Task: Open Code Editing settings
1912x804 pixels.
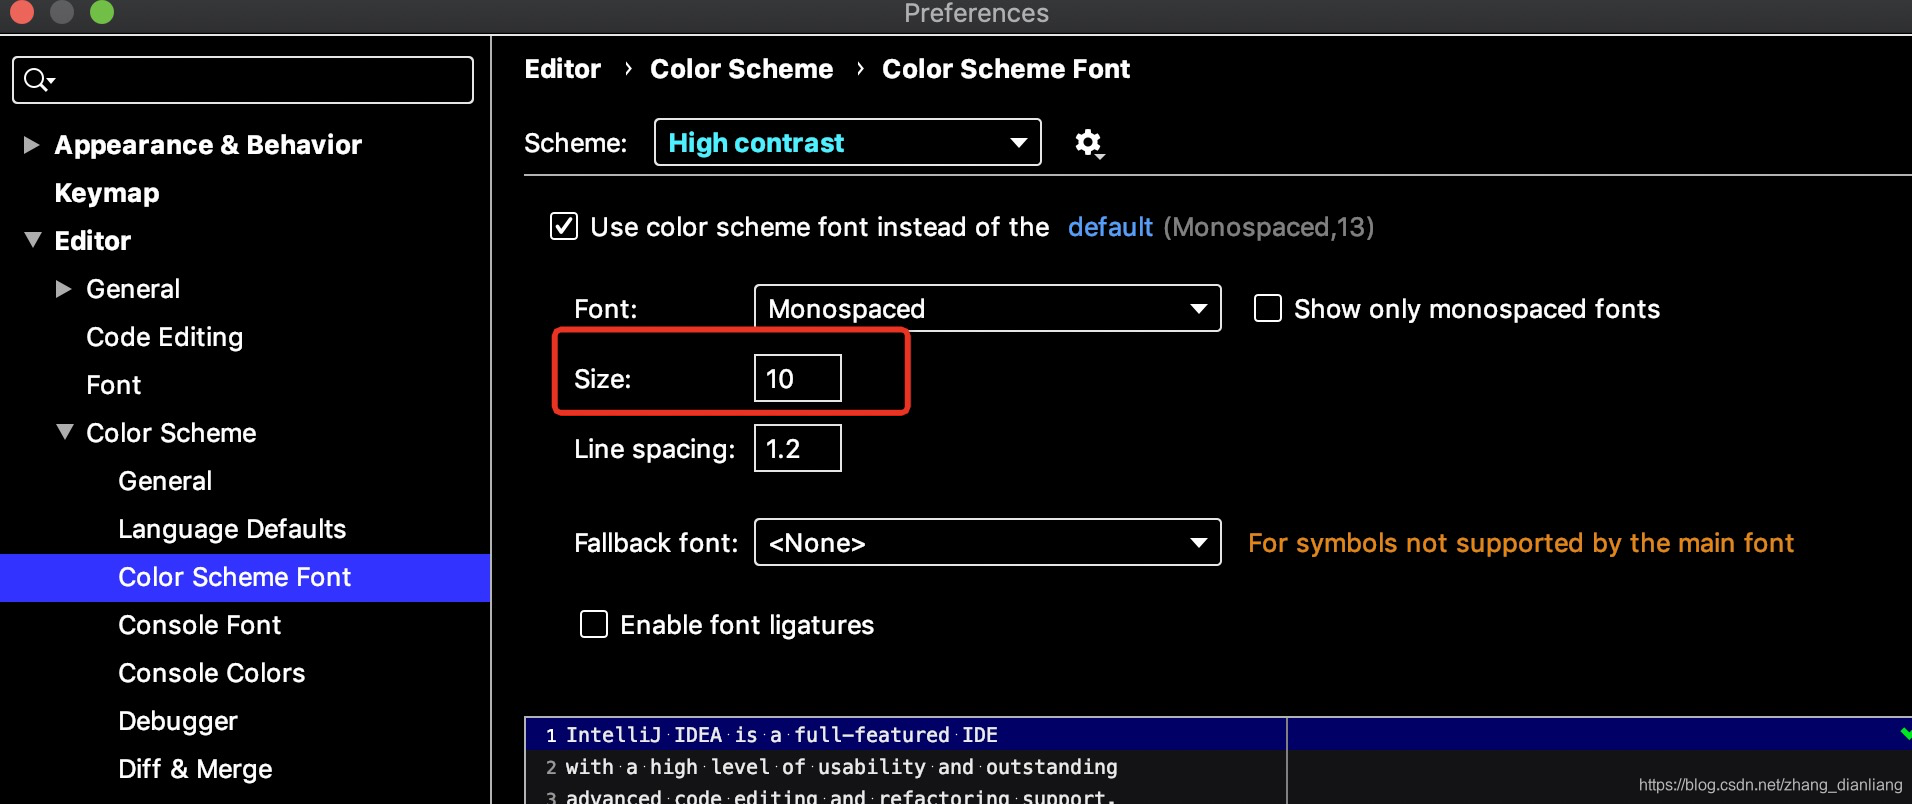Action: click(x=165, y=337)
